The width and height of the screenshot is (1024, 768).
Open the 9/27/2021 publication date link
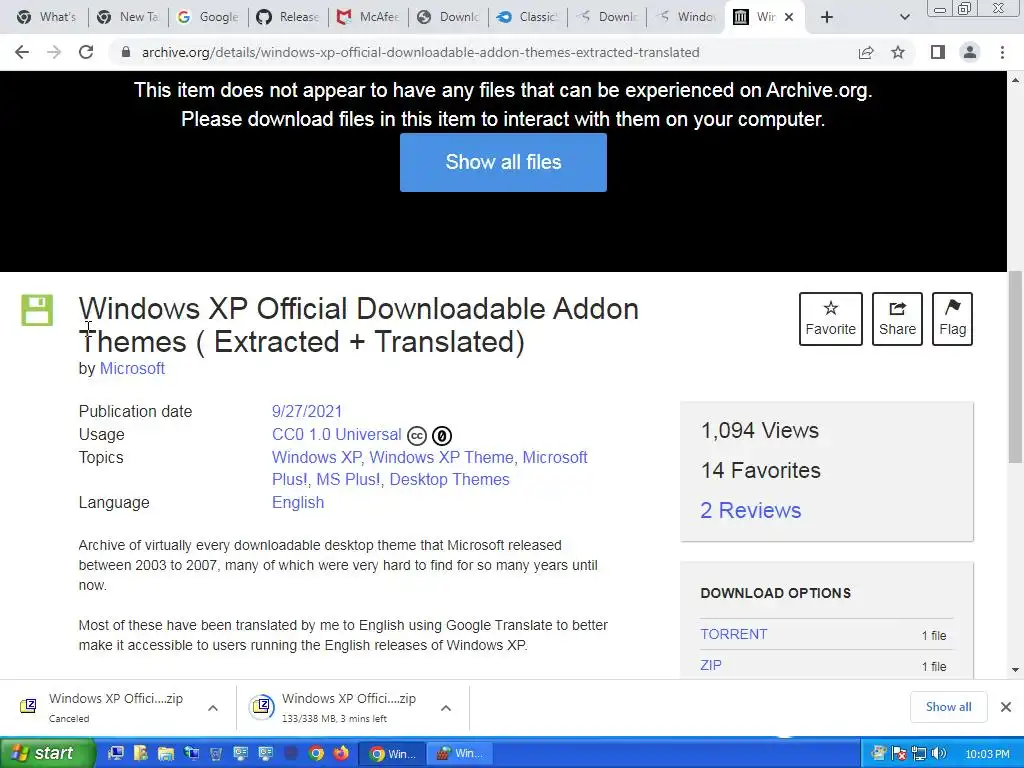coord(307,411)
